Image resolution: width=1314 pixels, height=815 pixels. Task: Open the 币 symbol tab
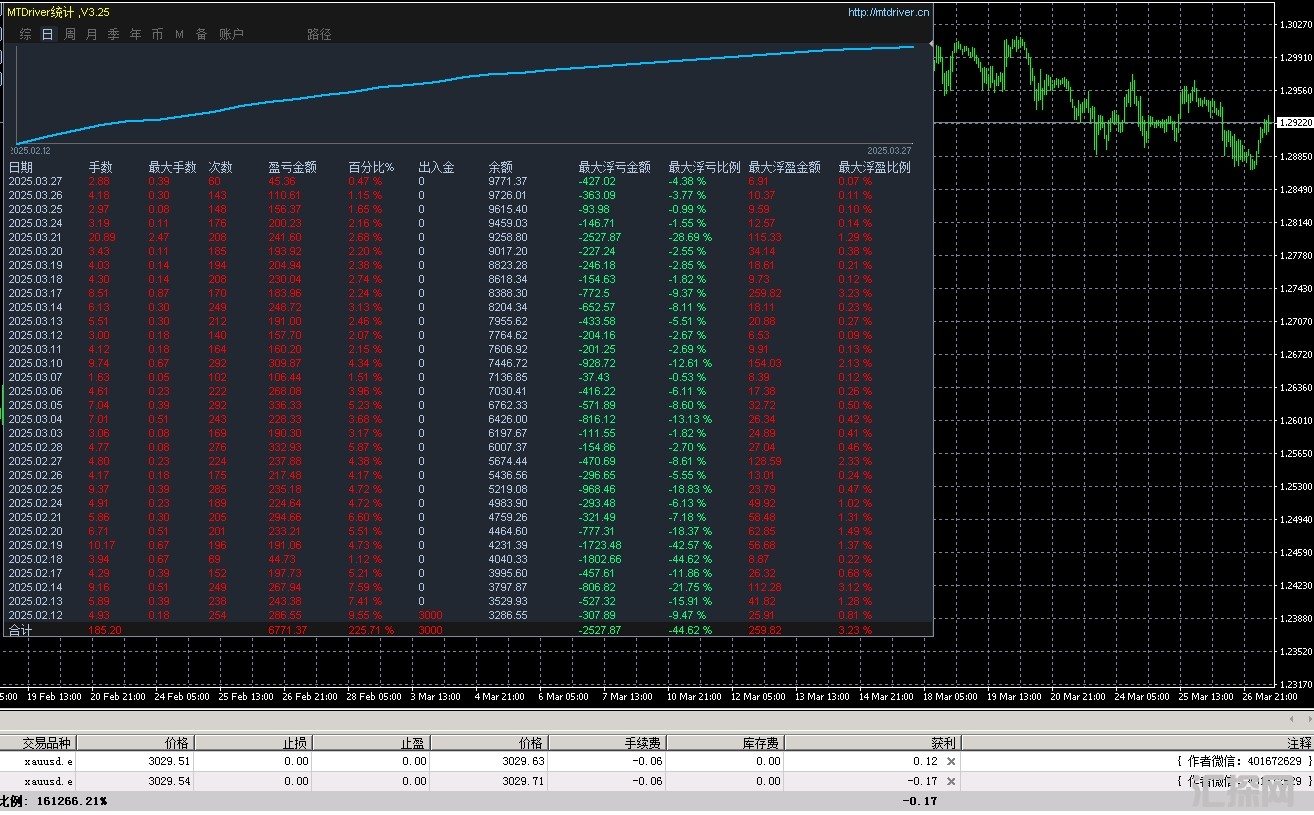tap(157, 34)
